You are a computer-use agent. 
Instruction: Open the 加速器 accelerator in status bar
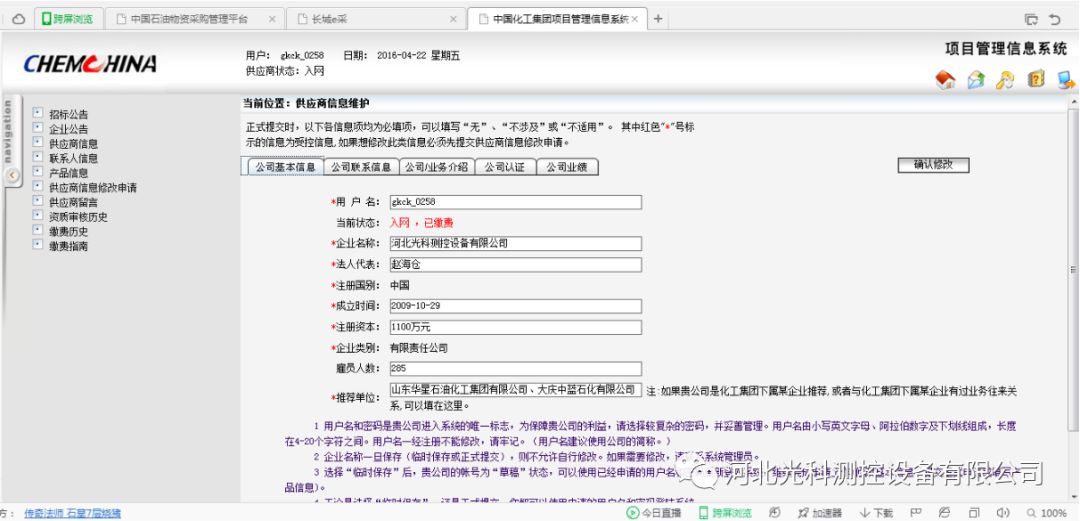820,513
